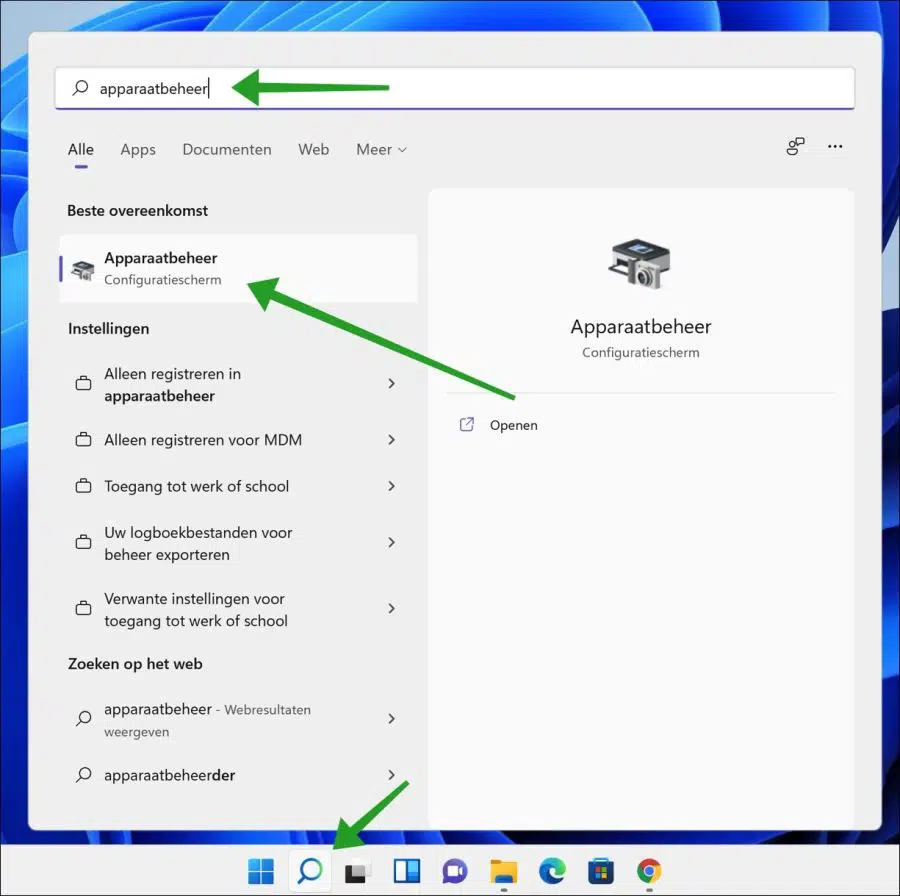
Task: Click the Apparaatbeheer icon in best match
Action: point(83,269)
